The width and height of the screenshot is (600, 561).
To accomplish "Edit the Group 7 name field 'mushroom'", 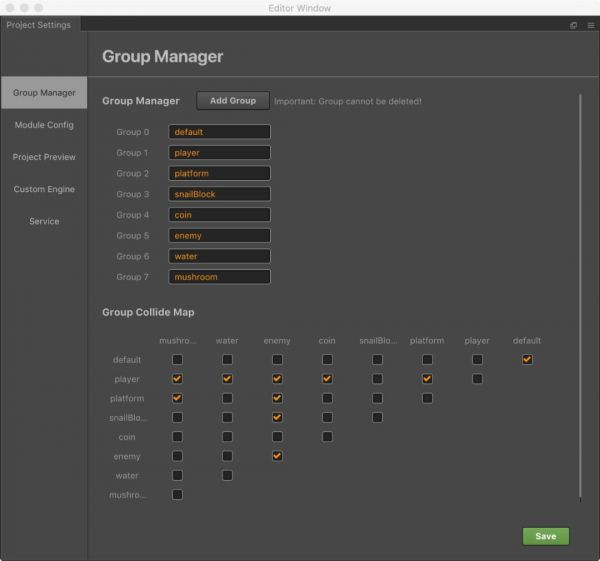I will coord(219,277).
